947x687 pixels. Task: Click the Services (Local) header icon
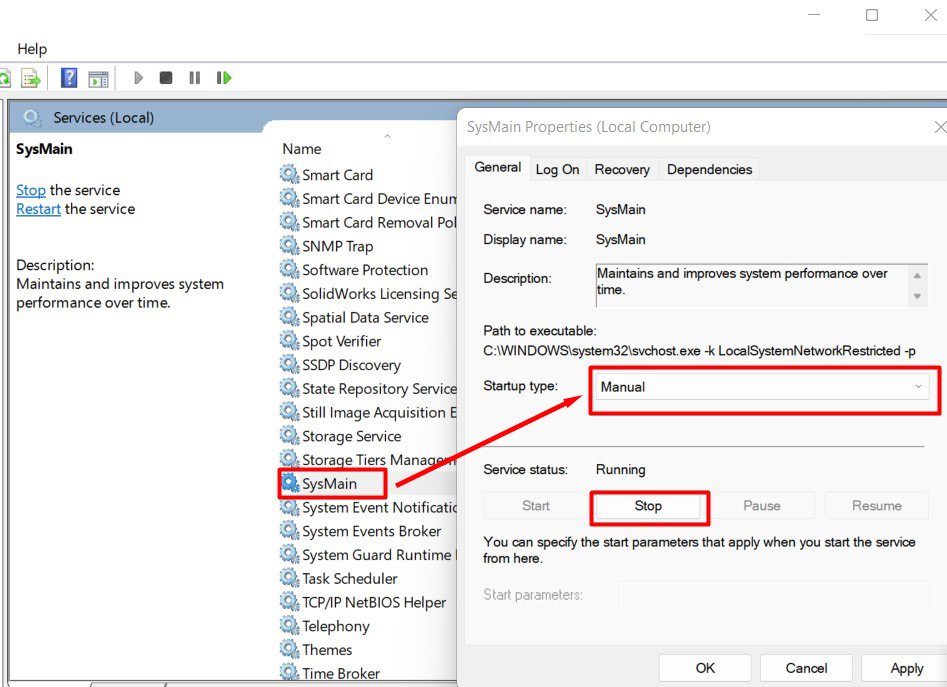32,117
